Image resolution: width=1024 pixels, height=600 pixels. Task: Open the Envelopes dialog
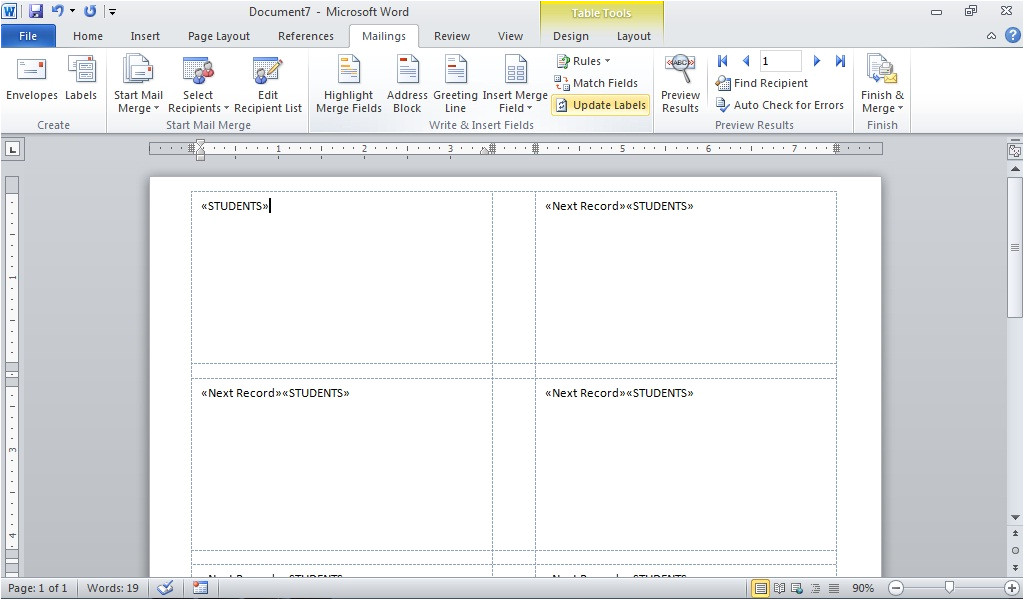click(x=31, y=78)
